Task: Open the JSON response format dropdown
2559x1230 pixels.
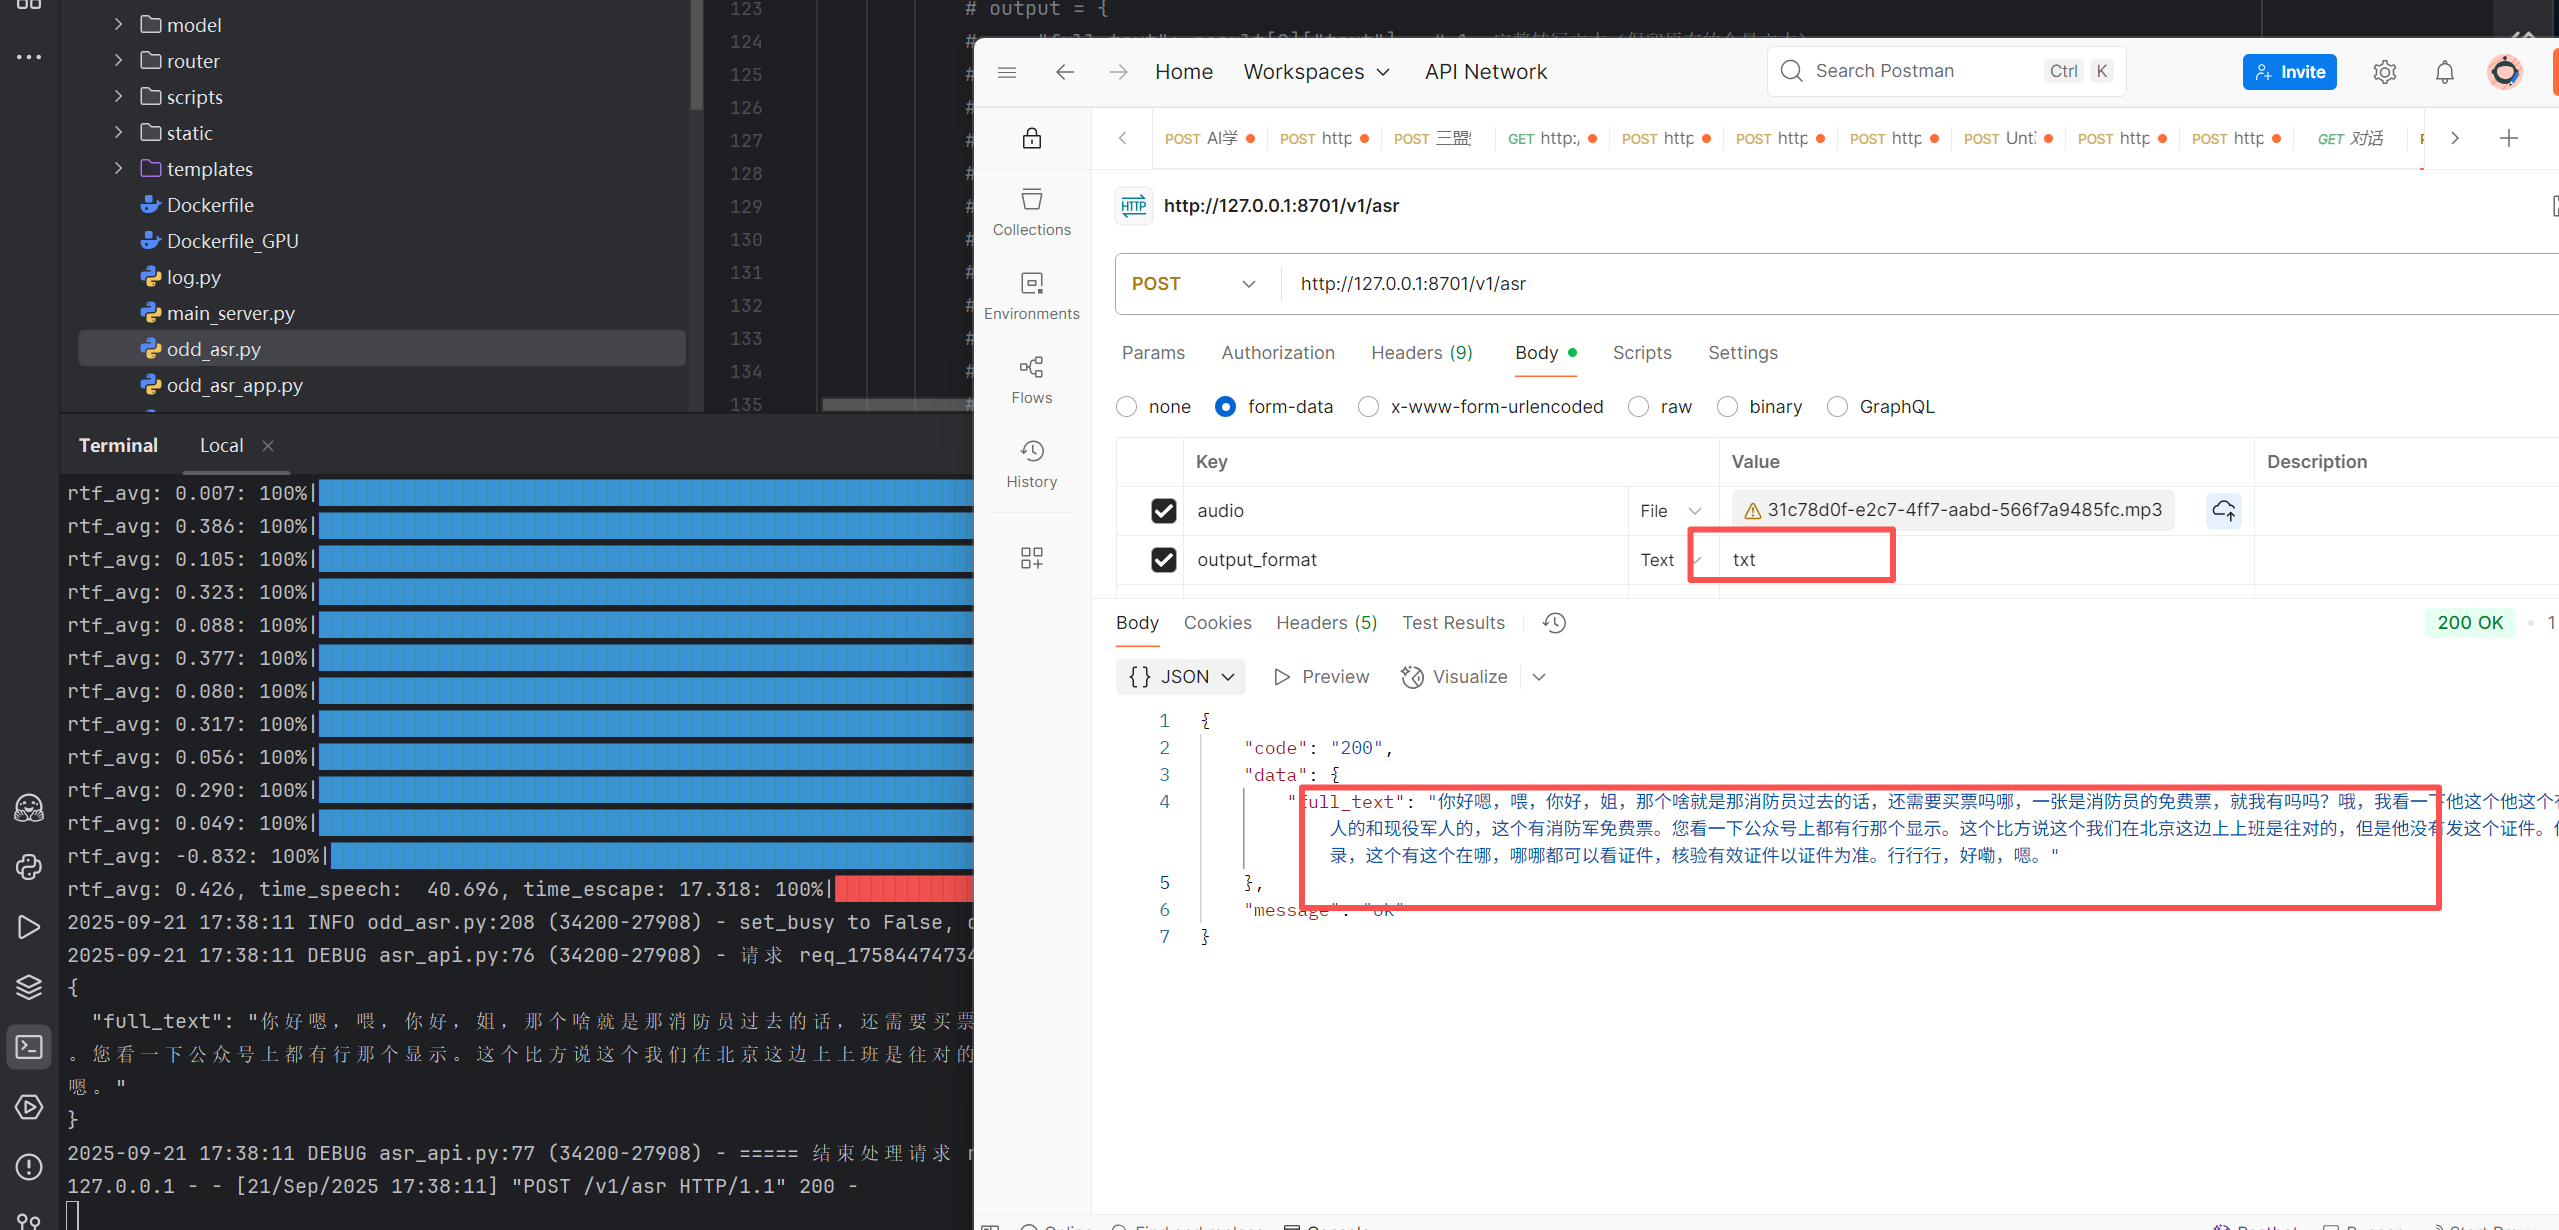Action: click(x=1180, y=677)
